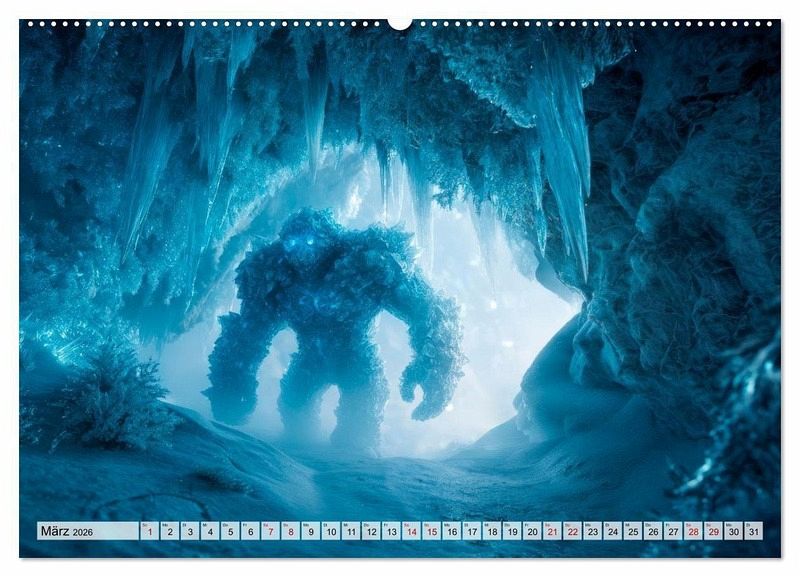Select day 19 in the calendar strip
The width and height of the screenshot is (800, 577).
513,531
